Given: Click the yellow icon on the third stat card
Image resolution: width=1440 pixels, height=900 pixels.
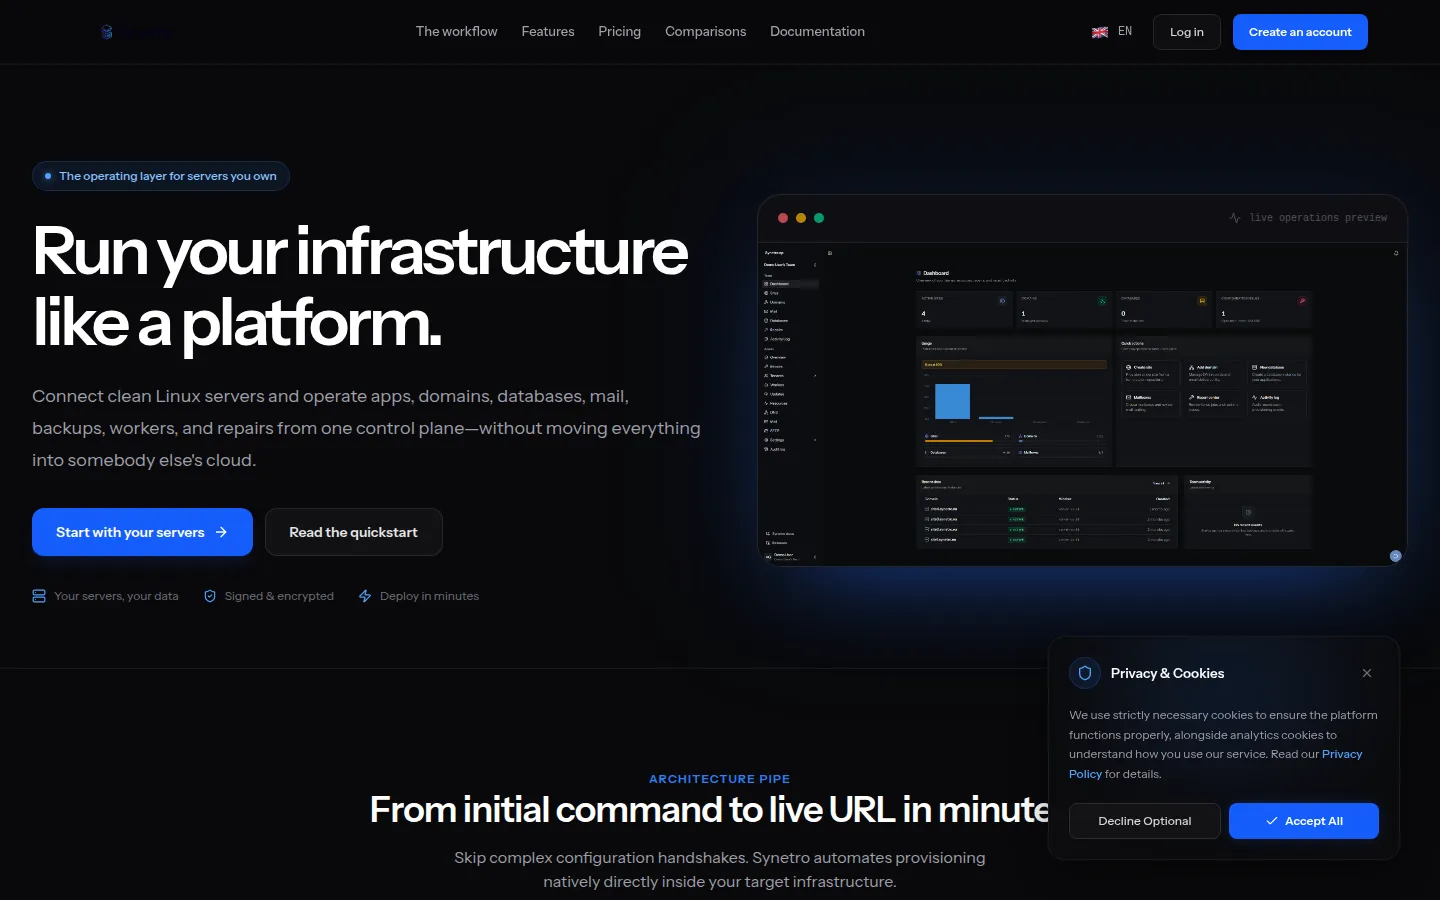Looking at the screenshot, I should 1202,300.
